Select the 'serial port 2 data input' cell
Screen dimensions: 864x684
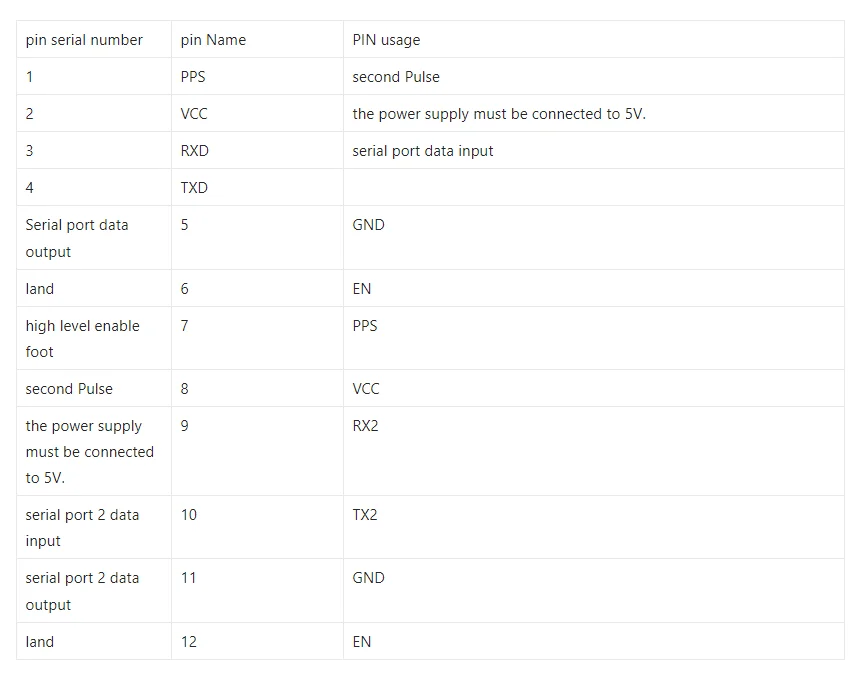(94, 527)
